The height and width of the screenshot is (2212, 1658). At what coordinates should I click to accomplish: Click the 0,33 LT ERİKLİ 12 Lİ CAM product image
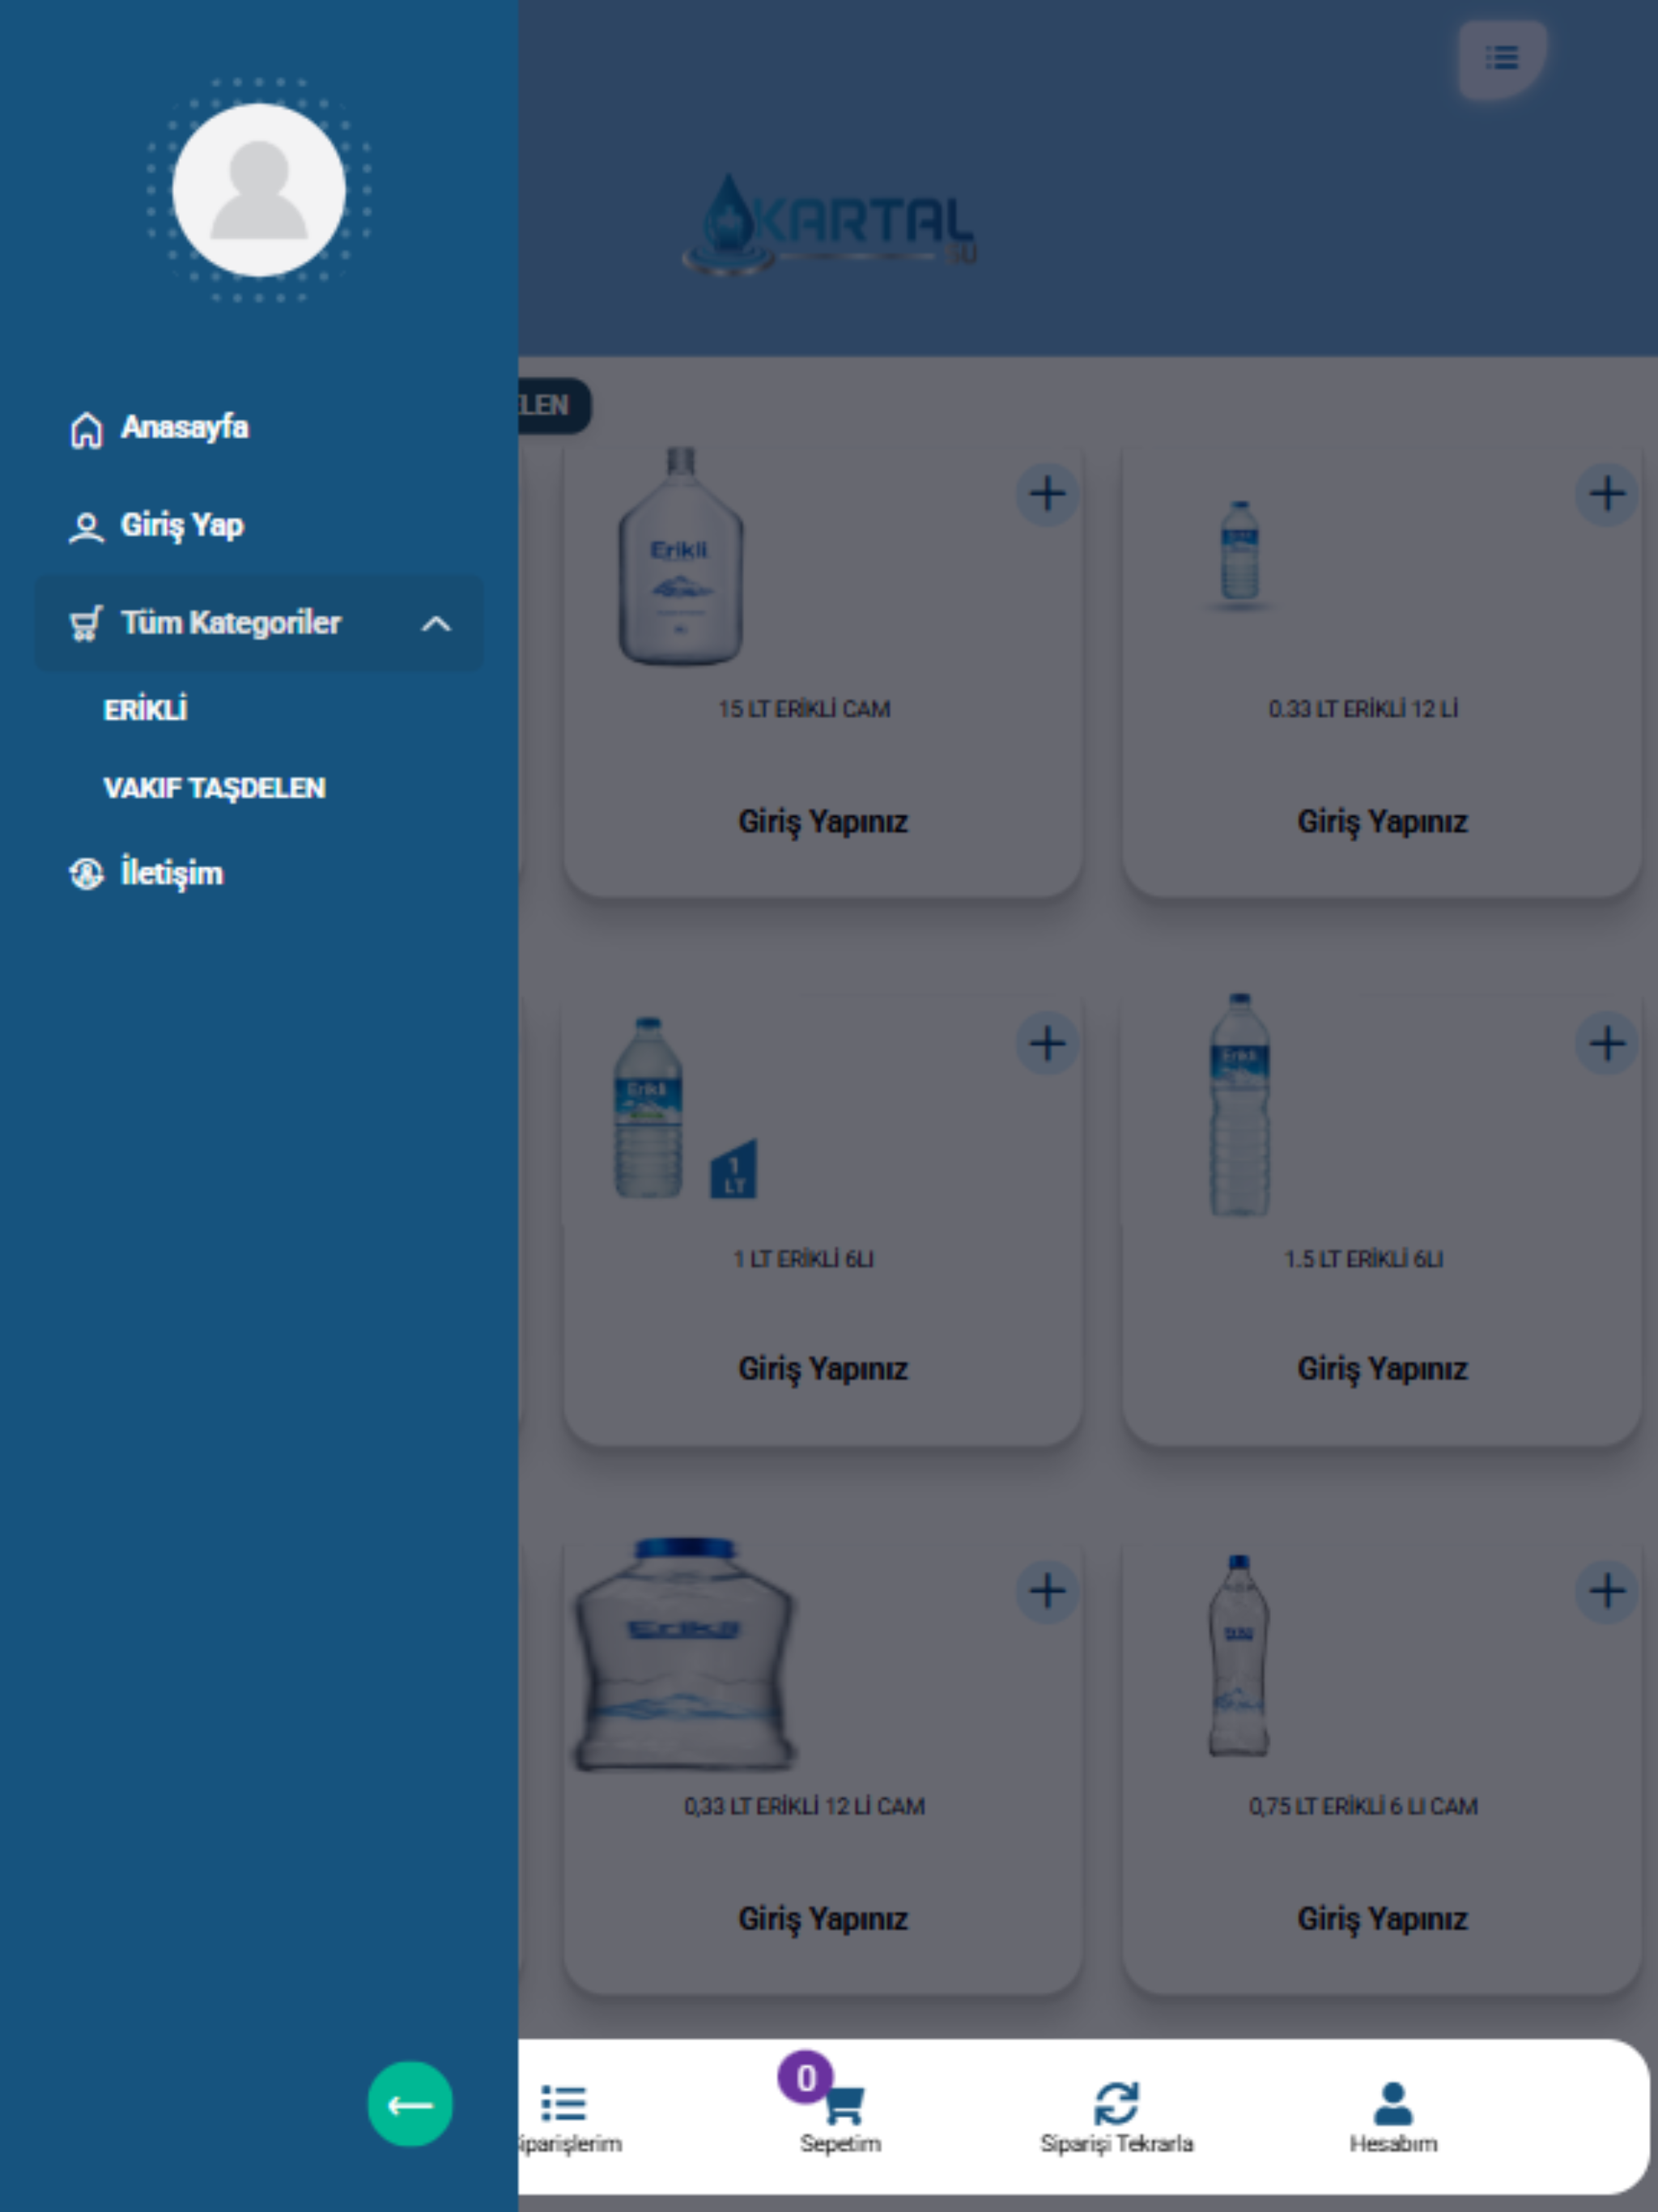click(684, 1654)
